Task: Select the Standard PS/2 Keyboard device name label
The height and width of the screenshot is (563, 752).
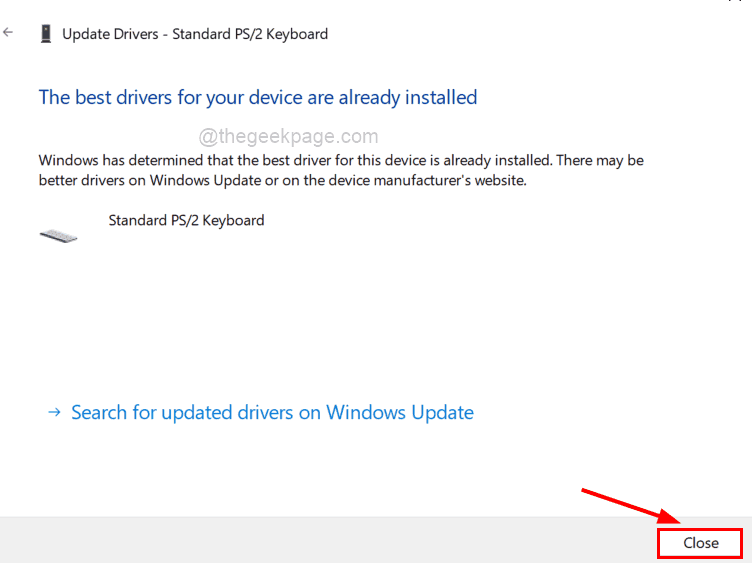Action: (186, 220)
